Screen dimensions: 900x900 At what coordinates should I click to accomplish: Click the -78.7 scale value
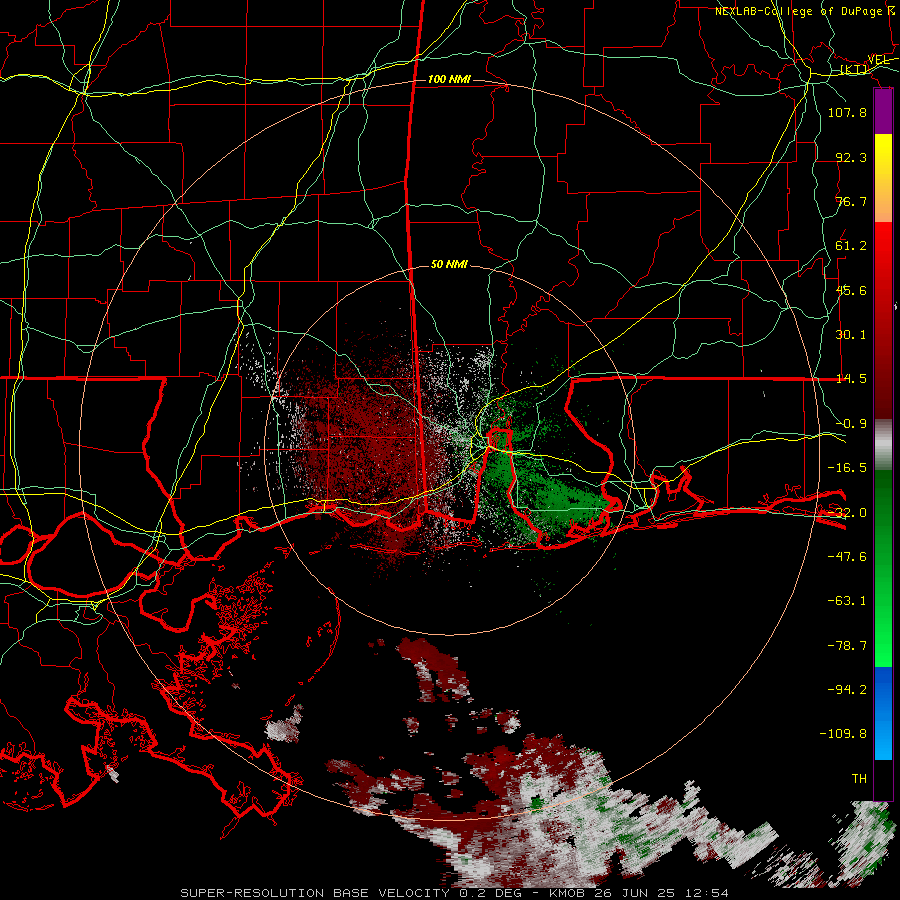[847, 646]
